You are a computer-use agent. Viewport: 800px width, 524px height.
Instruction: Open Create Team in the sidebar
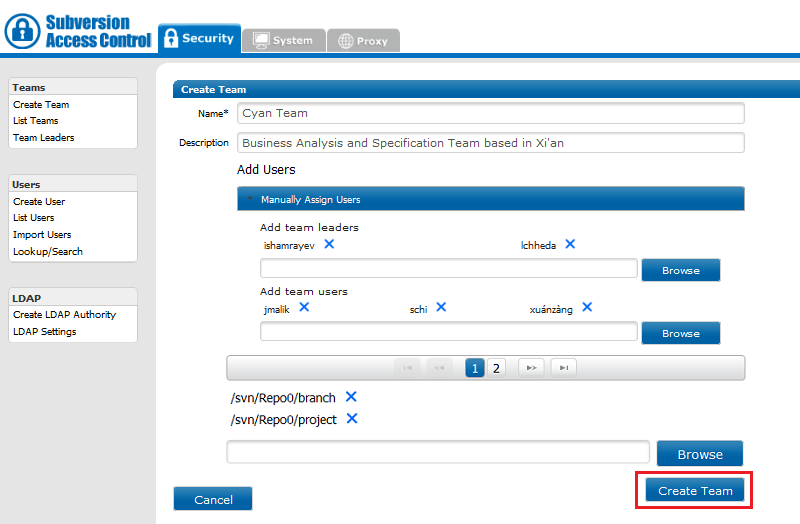tap(41, 105)
